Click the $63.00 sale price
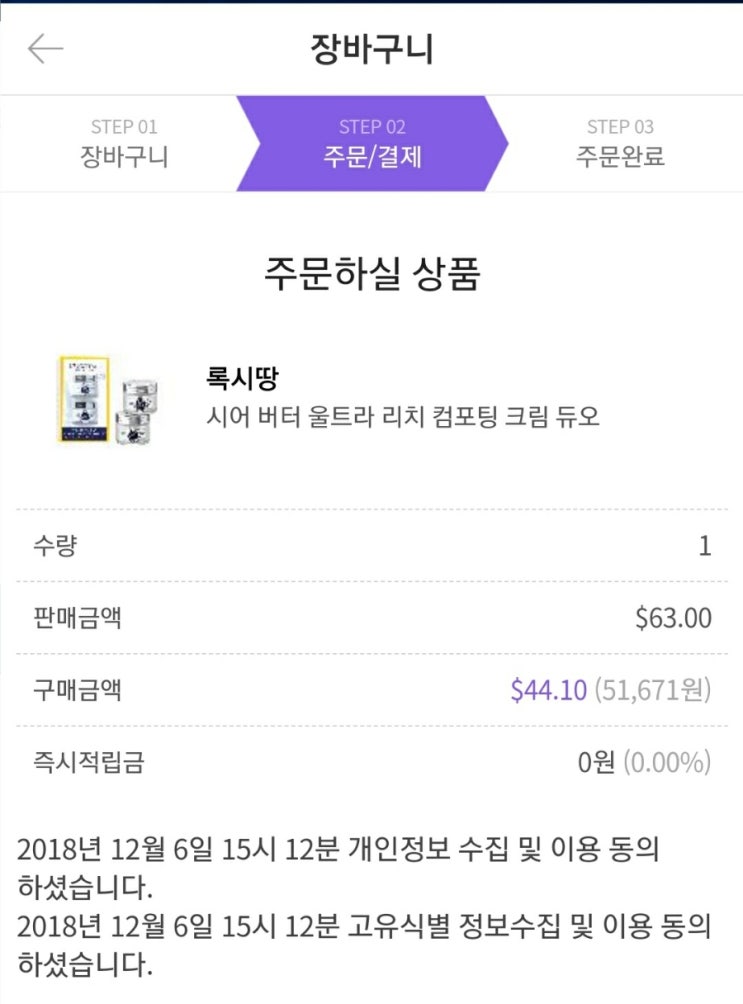This screenshot has height=1004, width=743. [x=673, y=618]
